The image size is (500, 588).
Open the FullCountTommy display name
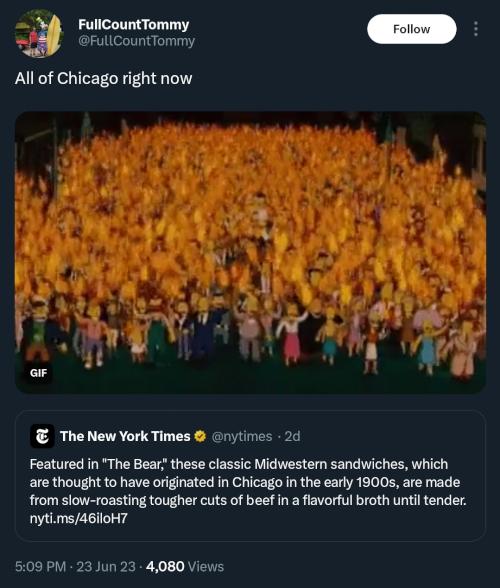(x=134, y=24)
